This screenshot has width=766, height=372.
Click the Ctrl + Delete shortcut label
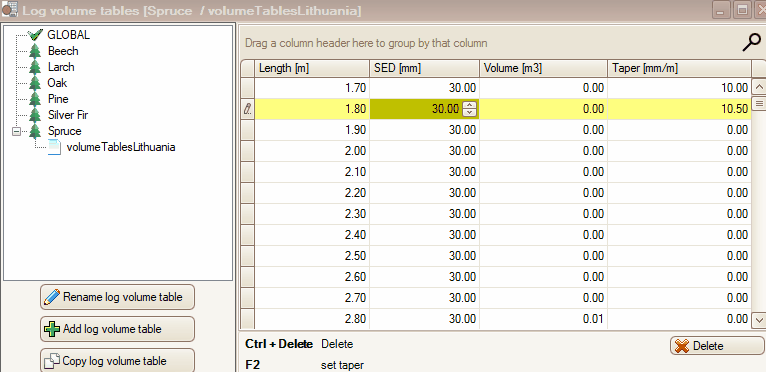278,344
